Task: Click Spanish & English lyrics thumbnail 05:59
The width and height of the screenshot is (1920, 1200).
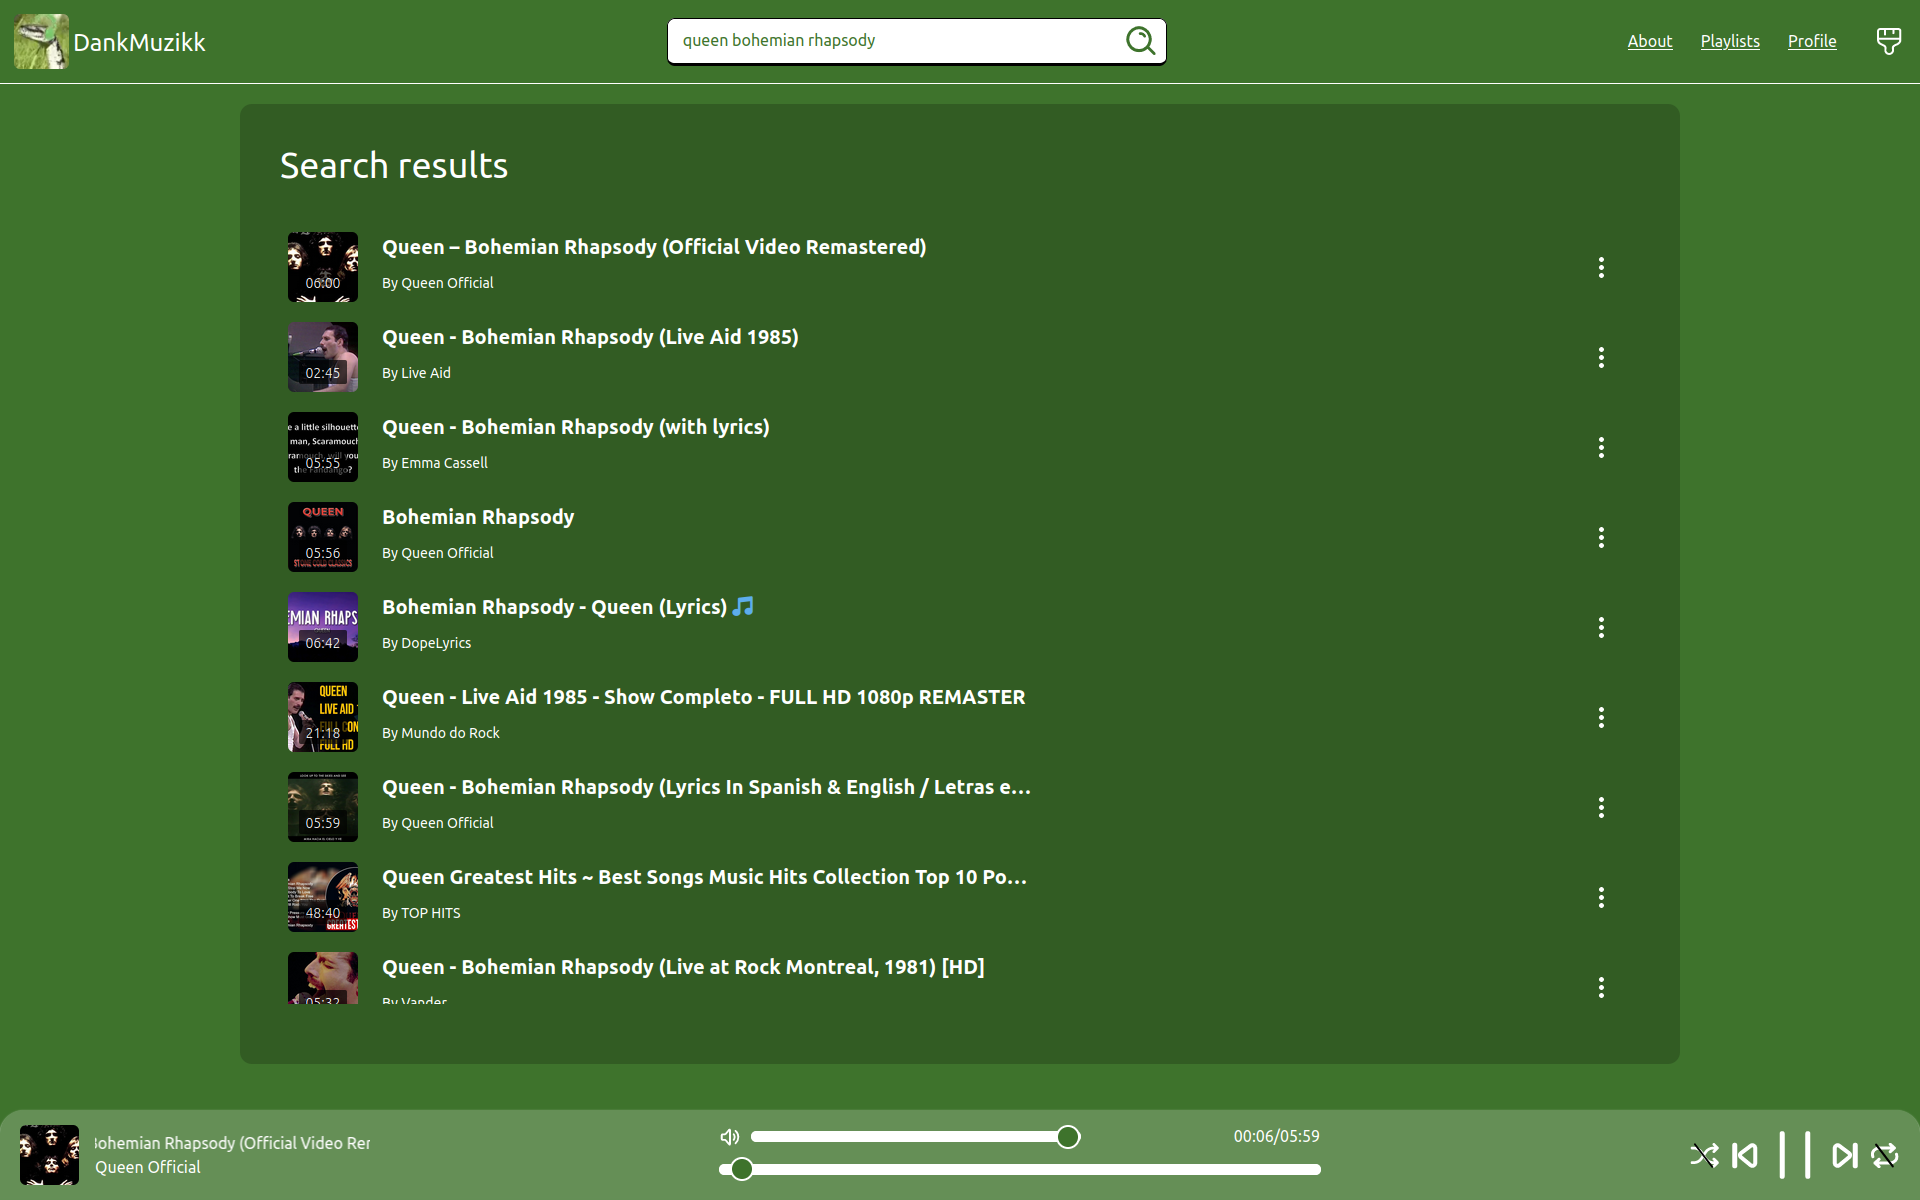Action: click(x=323, y=807)
